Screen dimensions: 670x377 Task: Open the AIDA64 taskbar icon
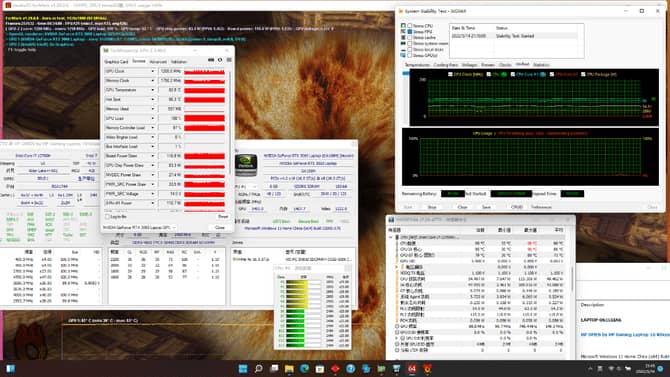click(x=411, y=368)
